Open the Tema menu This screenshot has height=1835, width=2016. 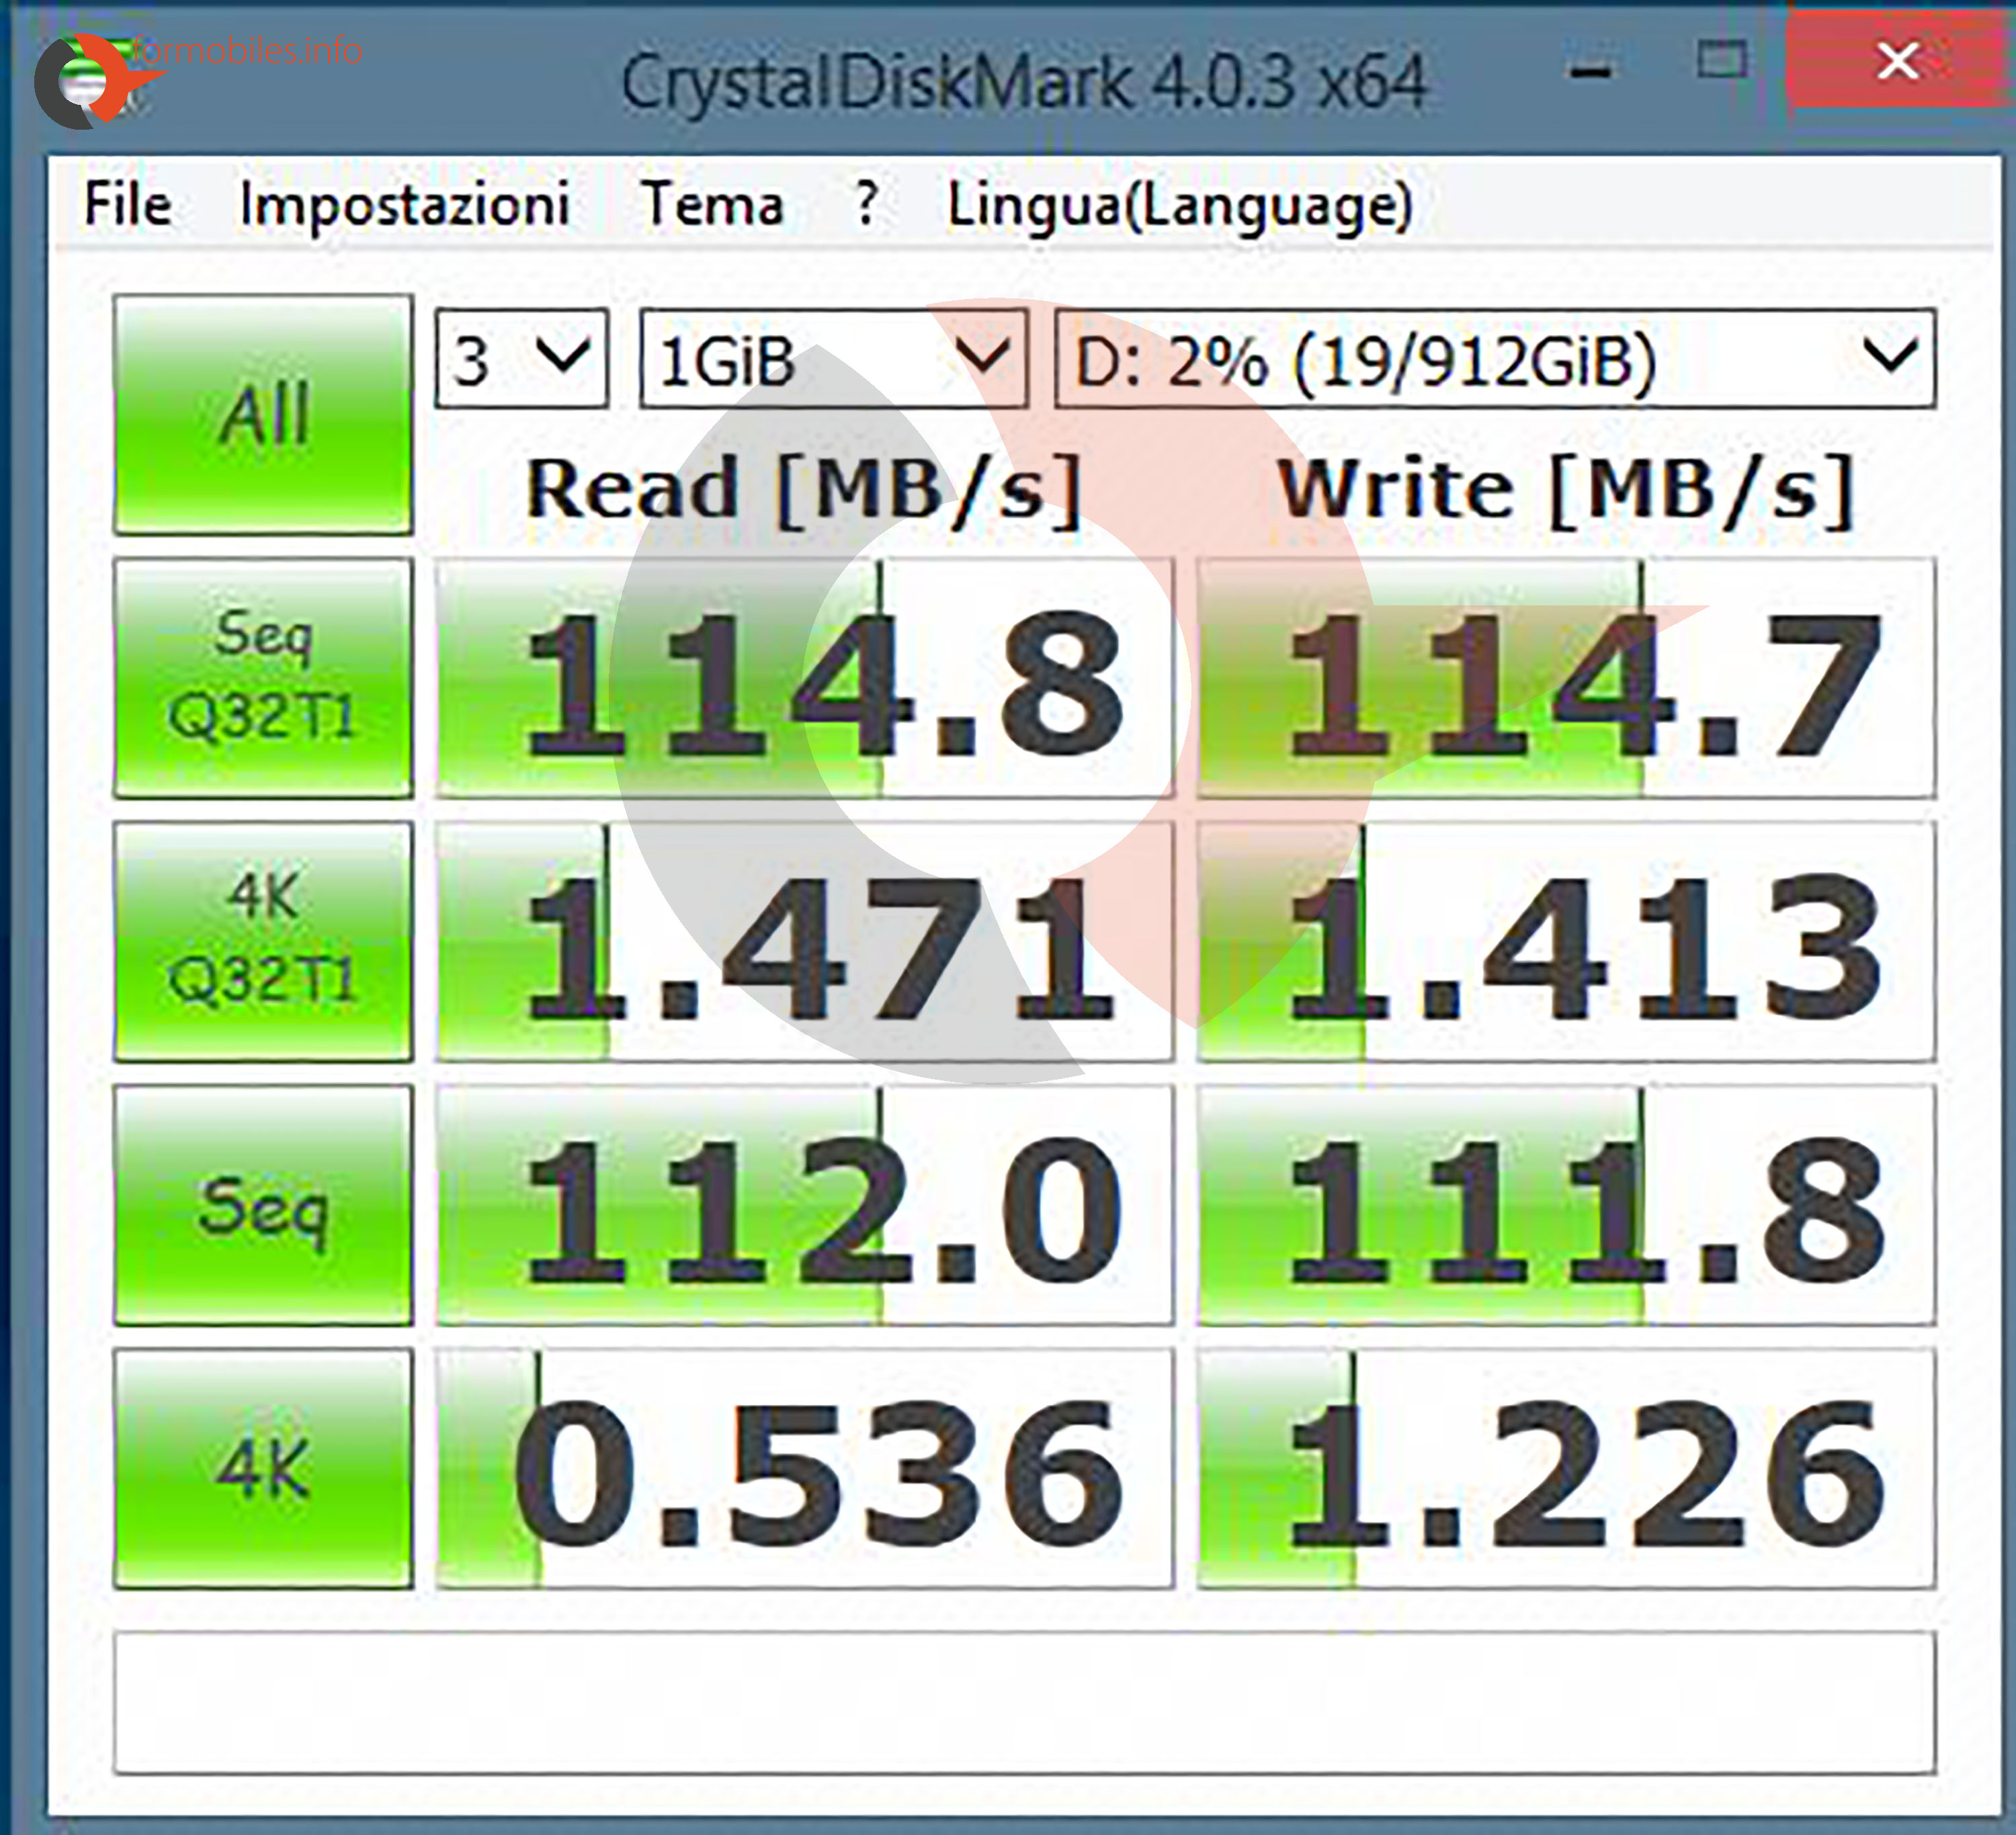point(712,205)
